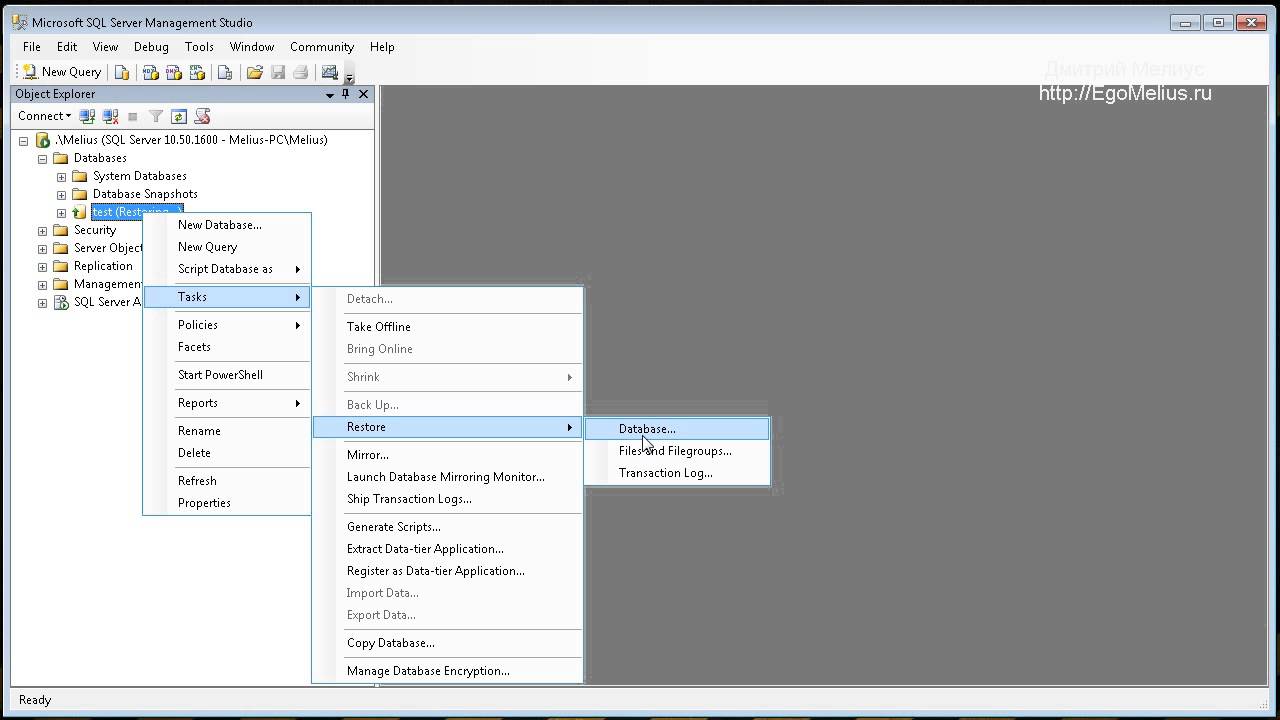Choose Properties in the context menu
1280x720 pixels.
tap(227, 503)
